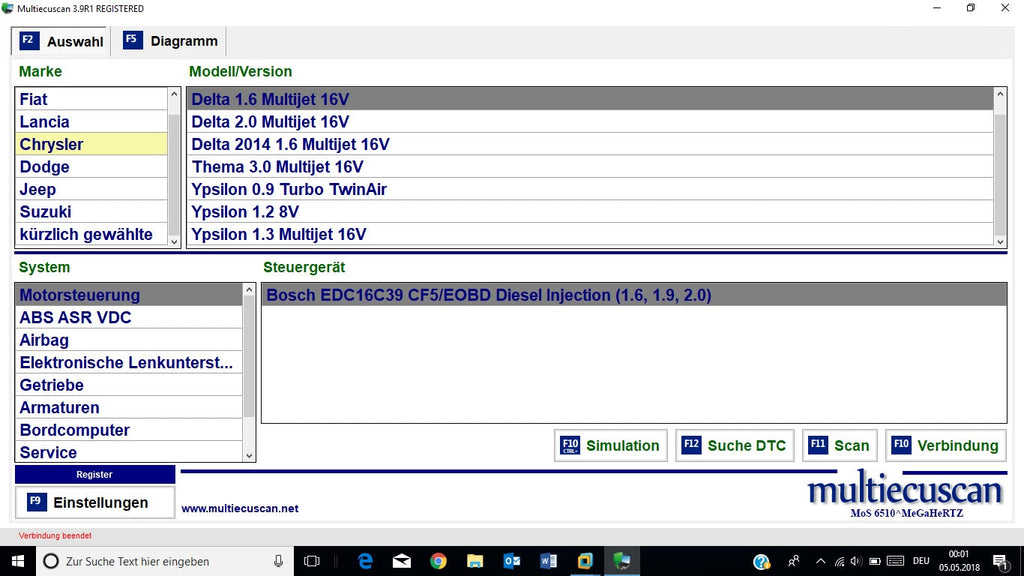Select Ypsilon 1.2 8V model

click(x=590, y=212)
